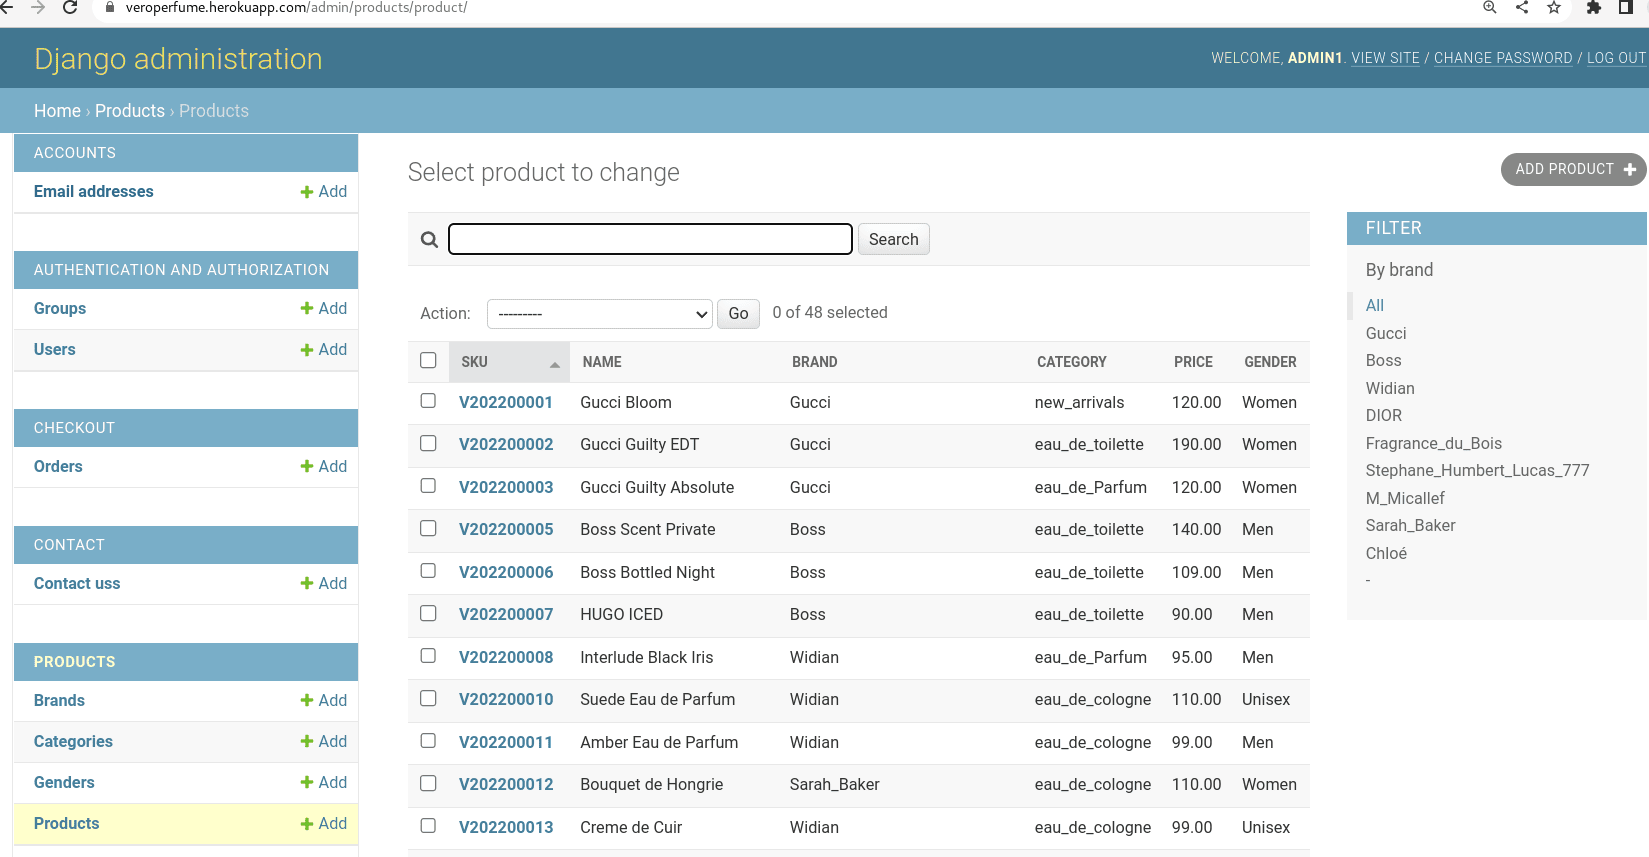Check the Gucci Guilty Absolute row

pos(428,485)
